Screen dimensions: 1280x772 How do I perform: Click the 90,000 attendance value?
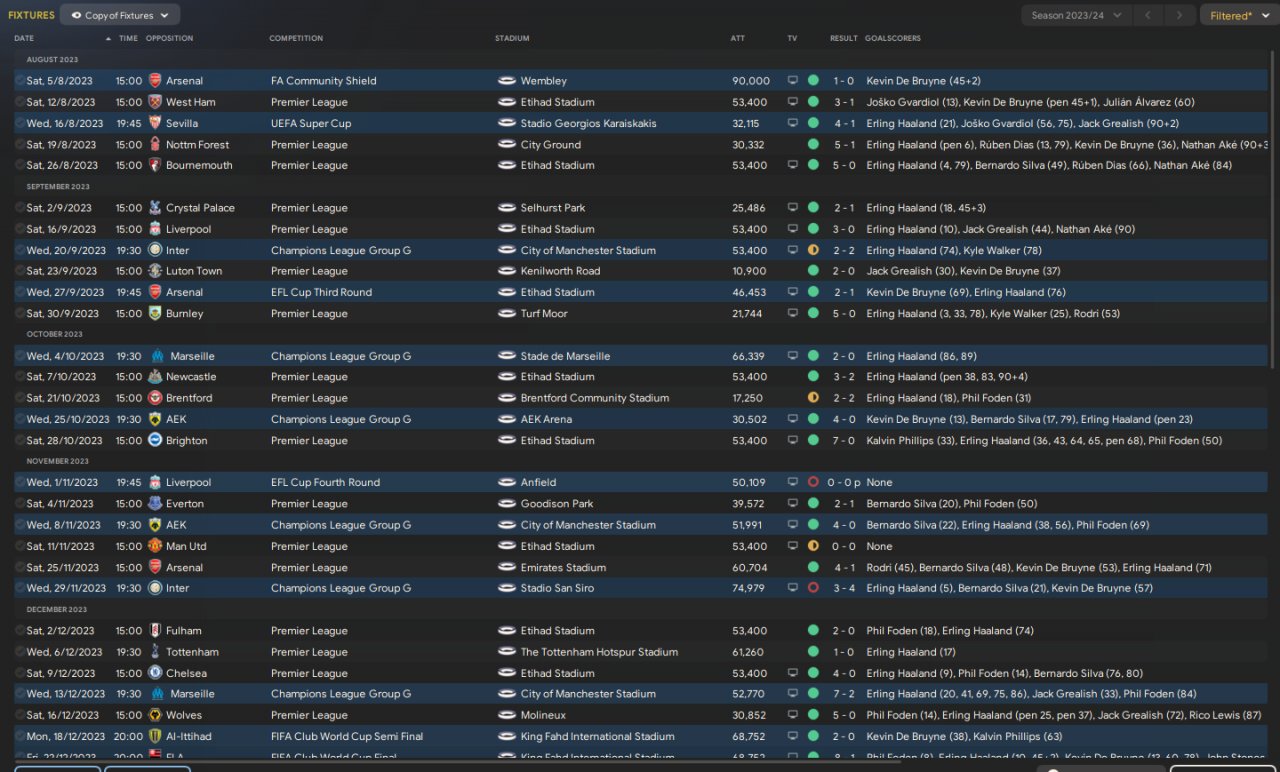point(751,81)
